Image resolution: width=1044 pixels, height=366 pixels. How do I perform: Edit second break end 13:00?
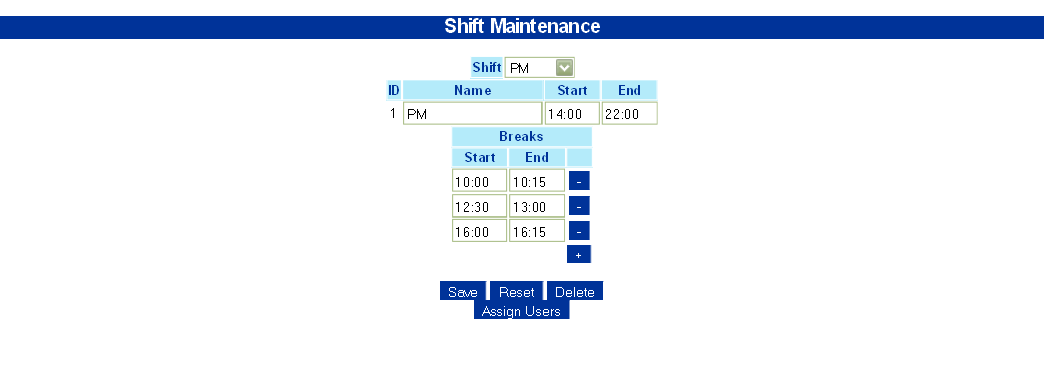coord(537,206)
